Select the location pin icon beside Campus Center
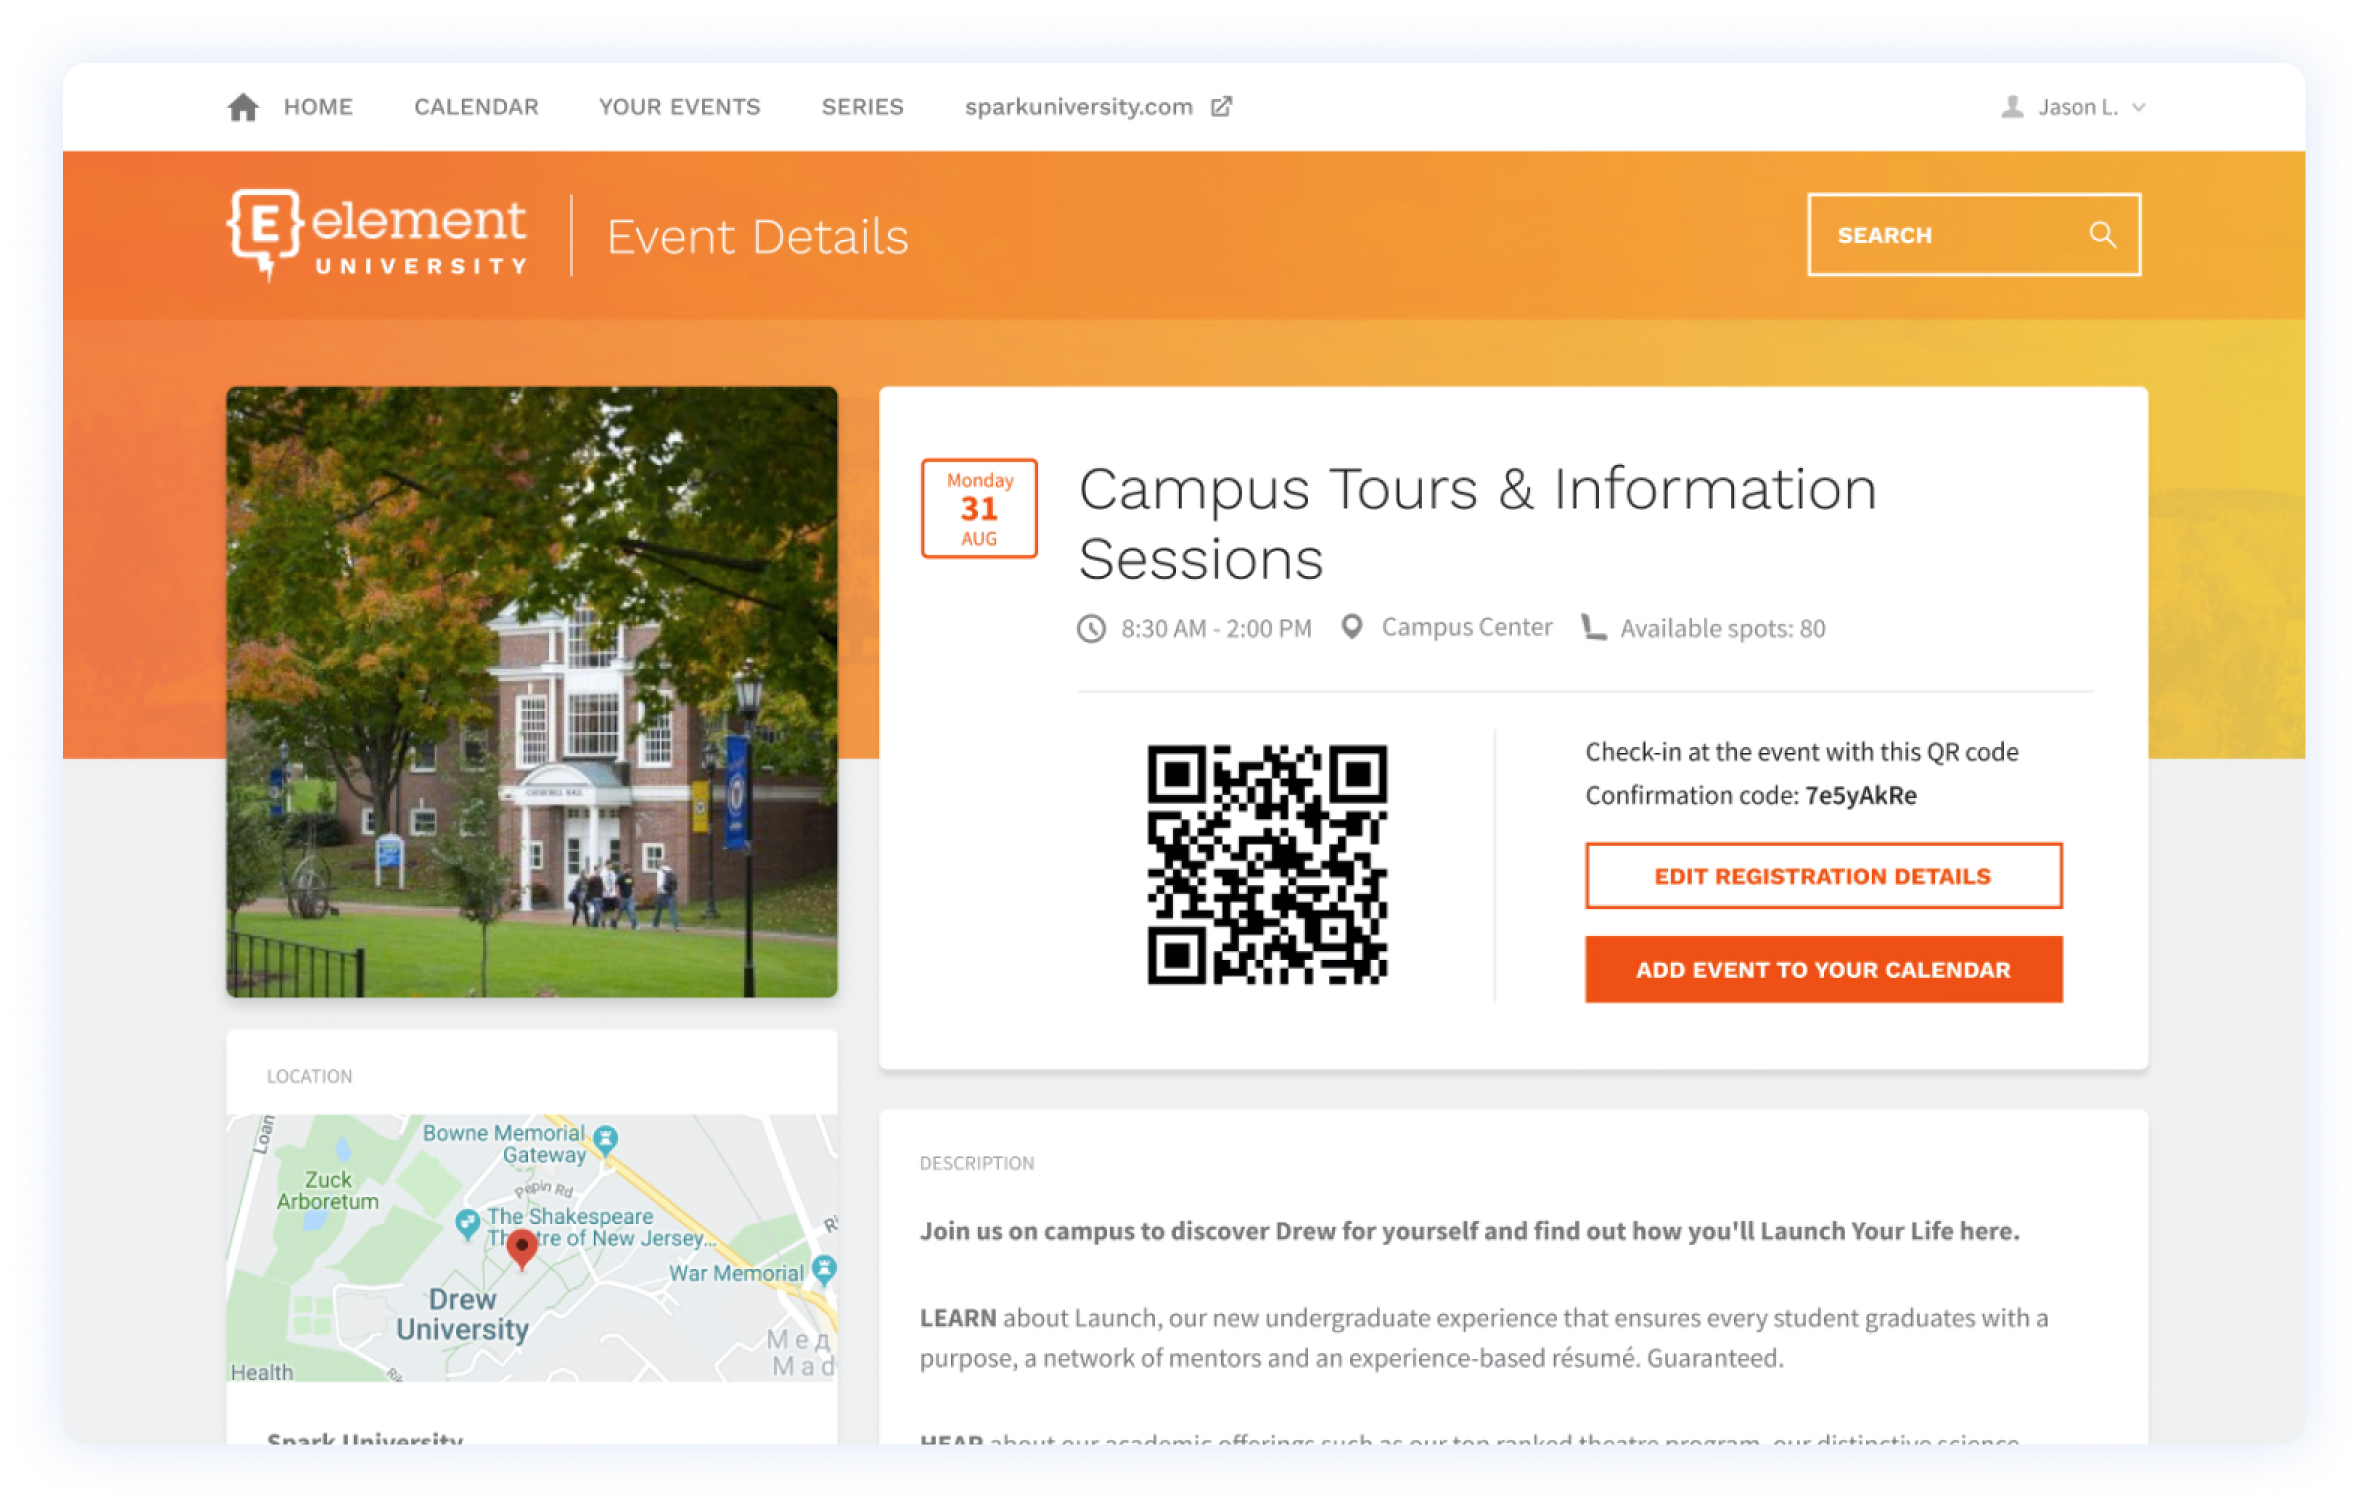Viewport: 2363px width, 1502px height. [x=1352, y=626]
